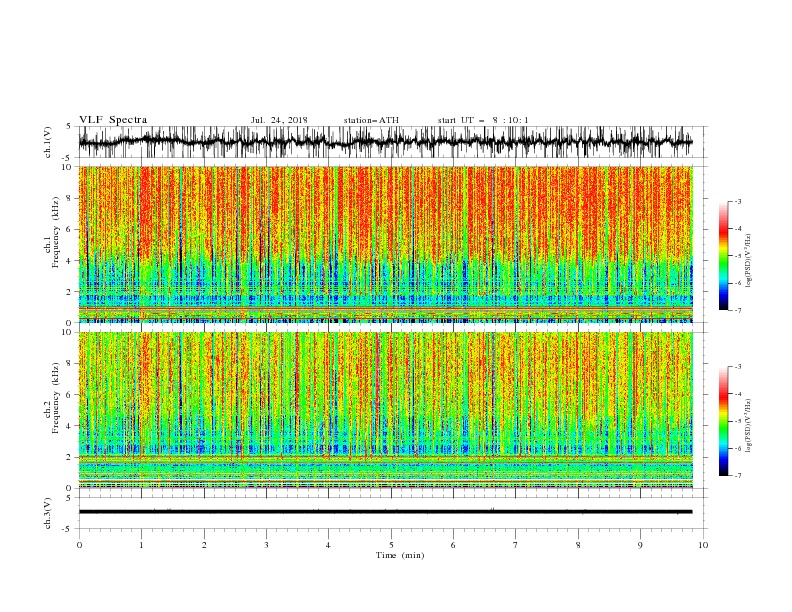Click the time axis tick label "2"
792x612 pixels.
point(204,545)
